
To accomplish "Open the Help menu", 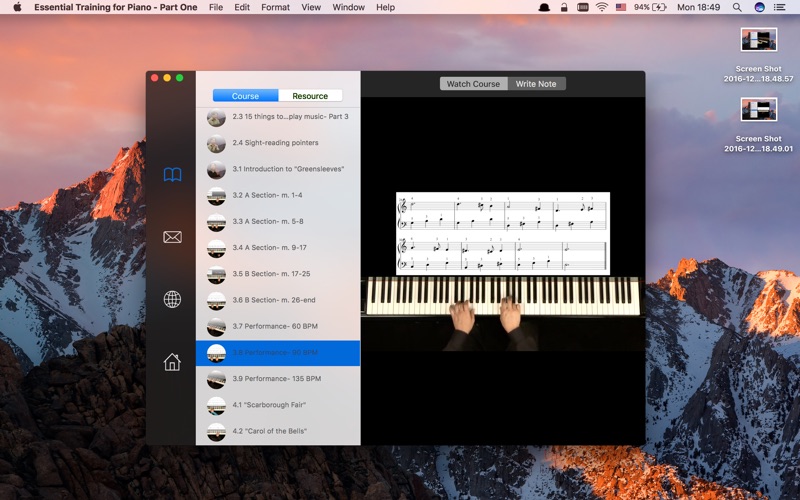I will 386,7.
